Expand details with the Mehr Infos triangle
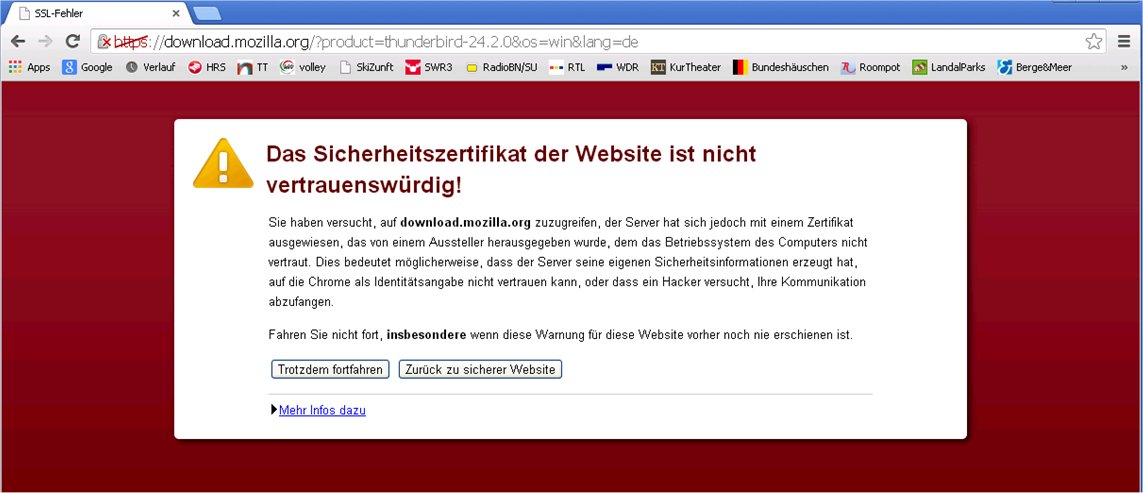The height and width of the screenshot is (493, 1143). pyautogui.click(x=274, y=410)
